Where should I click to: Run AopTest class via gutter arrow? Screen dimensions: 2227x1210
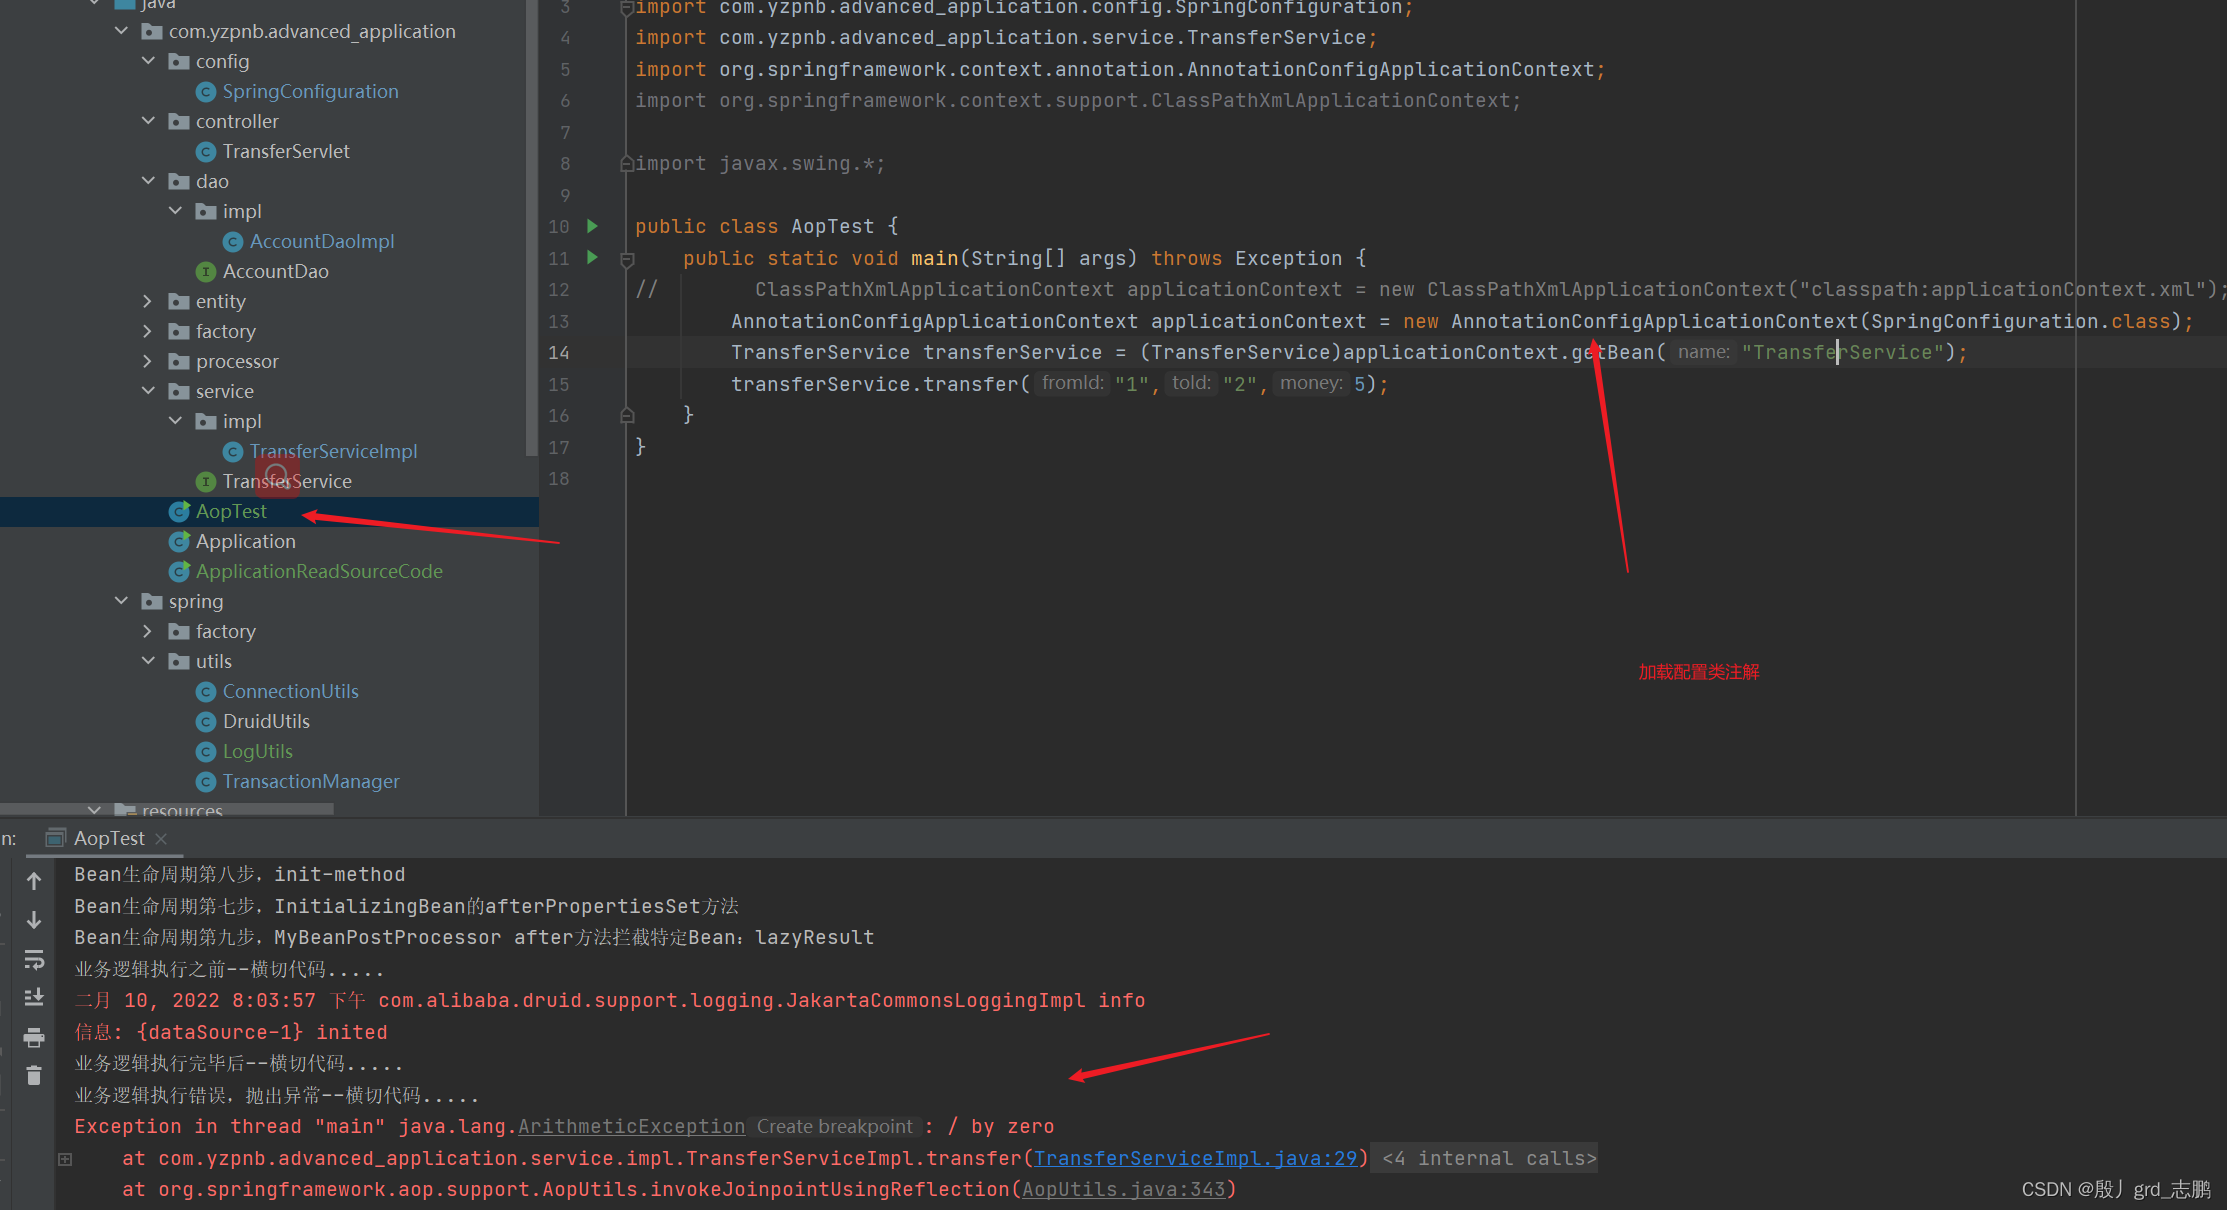(x=592, y=227)
